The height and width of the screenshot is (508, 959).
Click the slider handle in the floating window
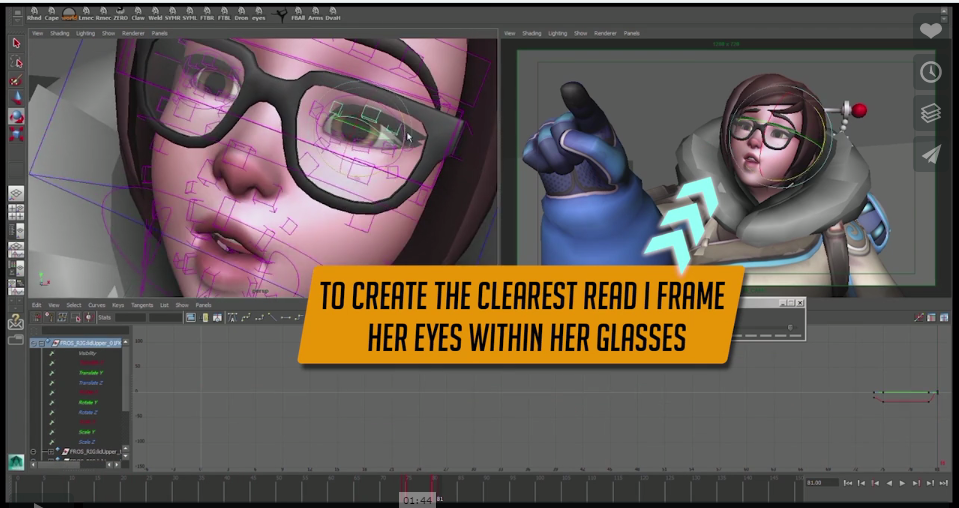(790, 328)
